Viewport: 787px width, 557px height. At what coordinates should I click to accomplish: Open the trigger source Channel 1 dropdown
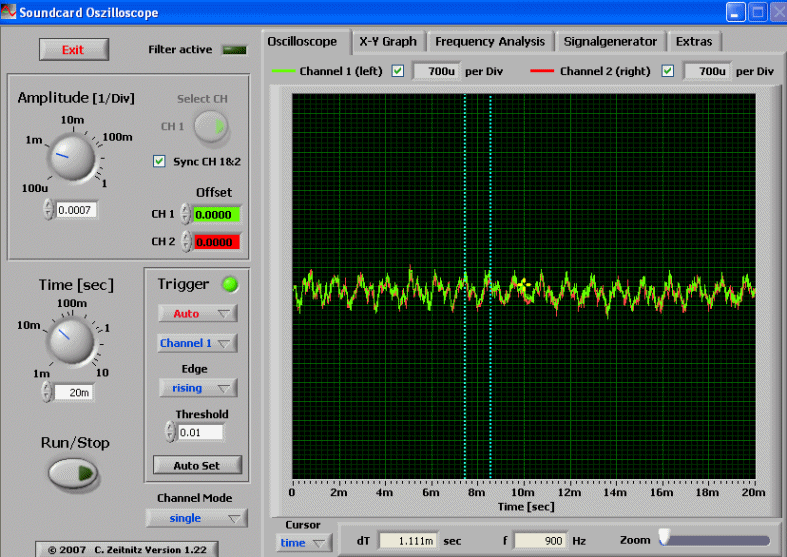click(x=197, y=343)
